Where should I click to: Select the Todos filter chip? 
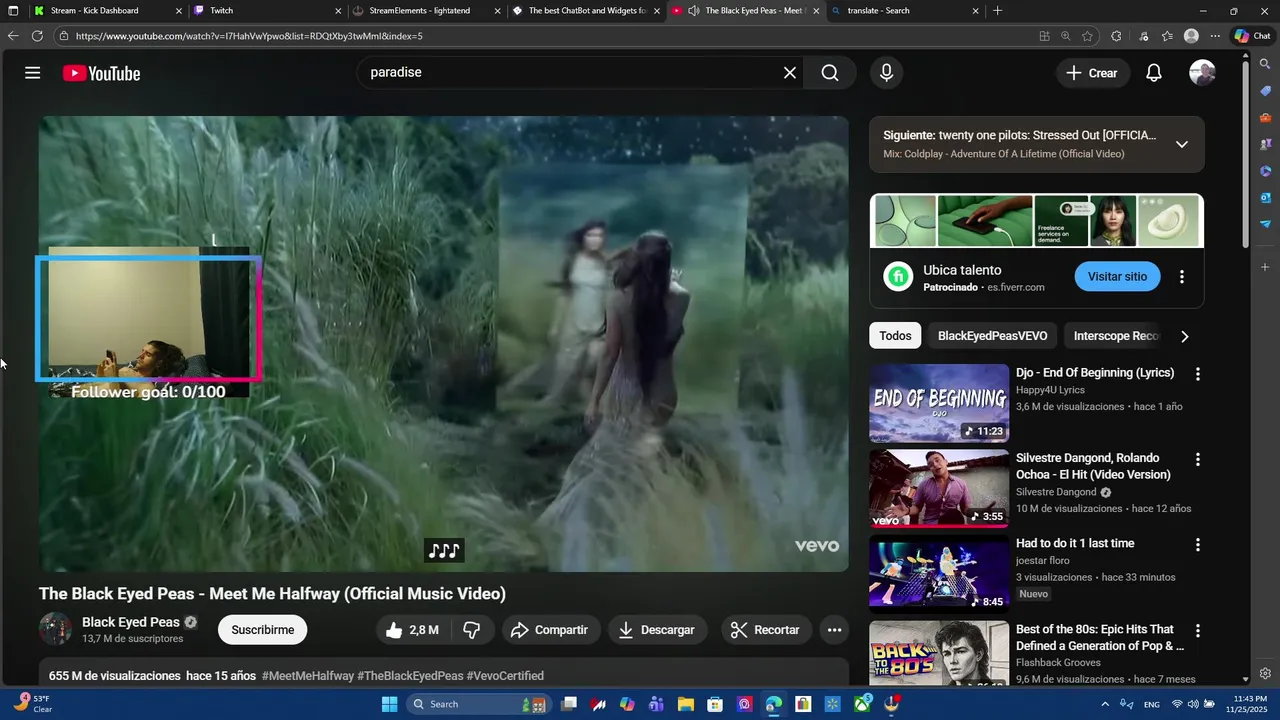(895, 336)
